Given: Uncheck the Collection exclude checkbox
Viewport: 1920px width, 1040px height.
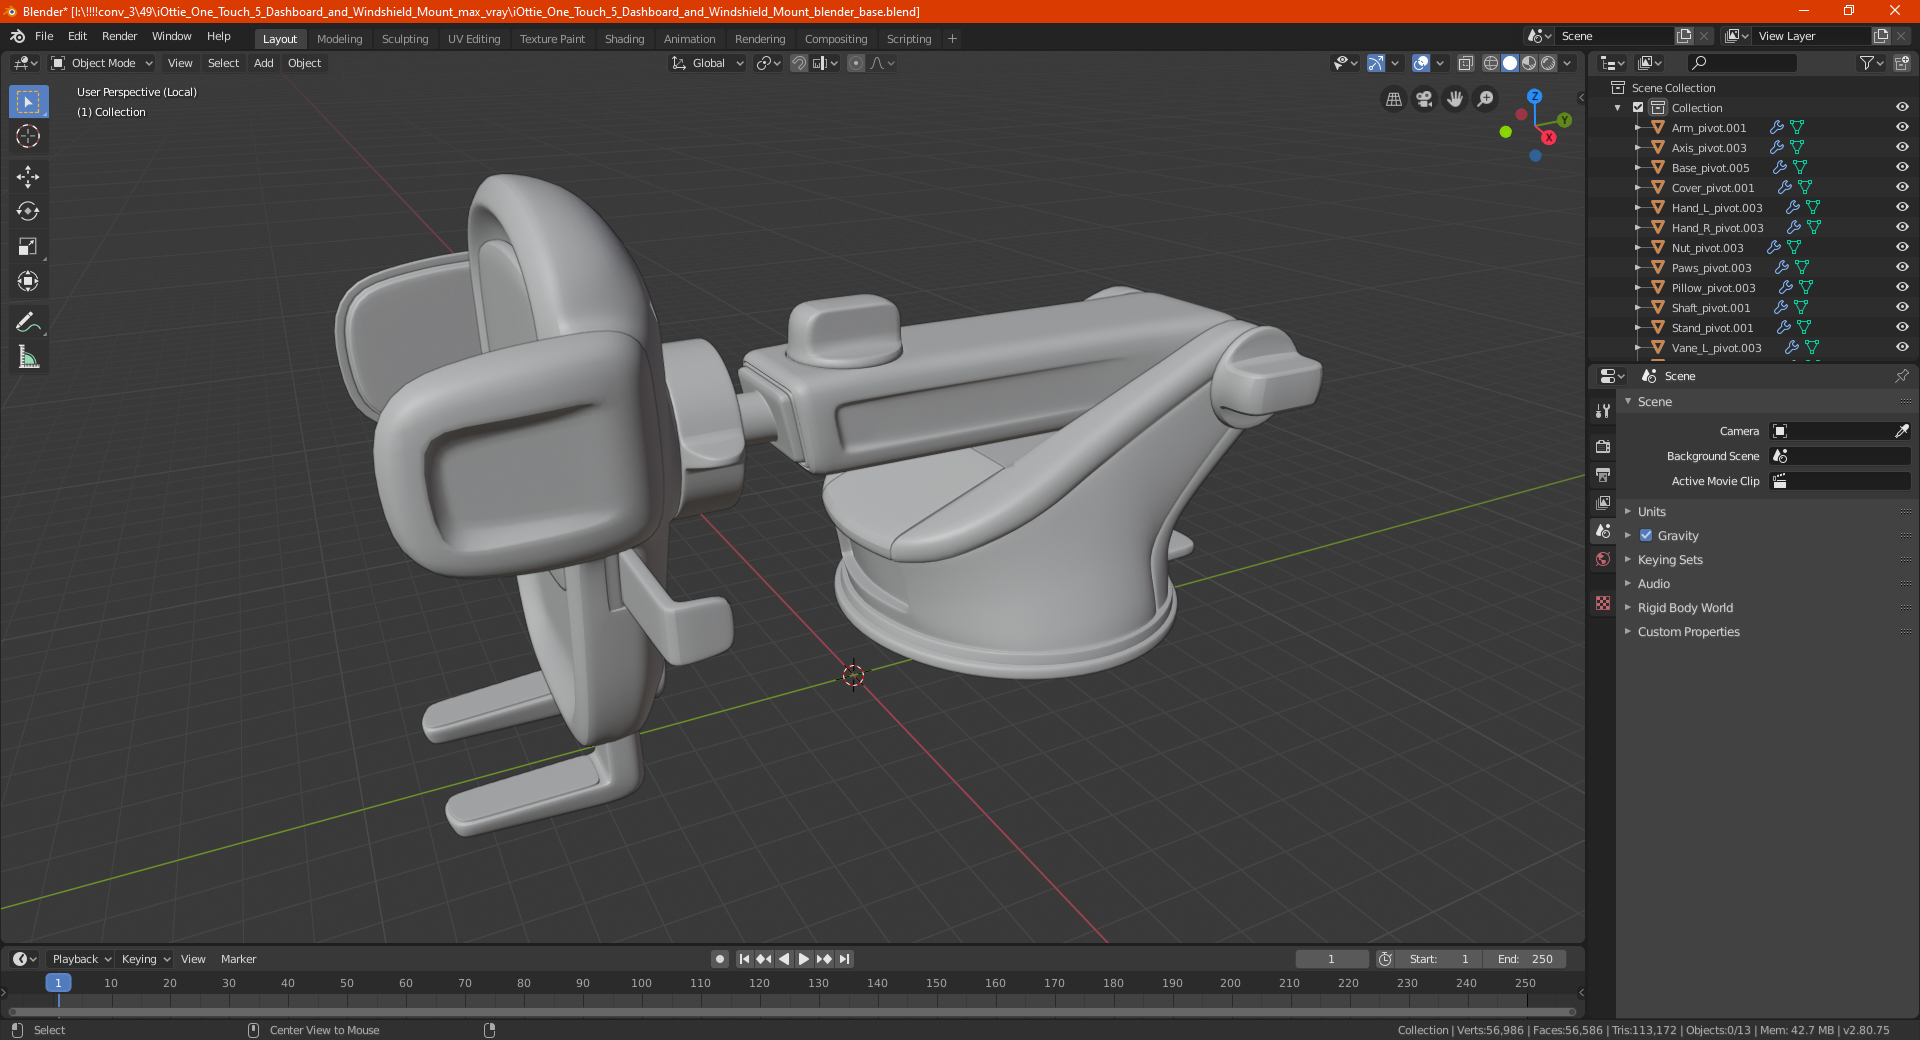Looking at the screenshot, I should (x=1638, y=107).
